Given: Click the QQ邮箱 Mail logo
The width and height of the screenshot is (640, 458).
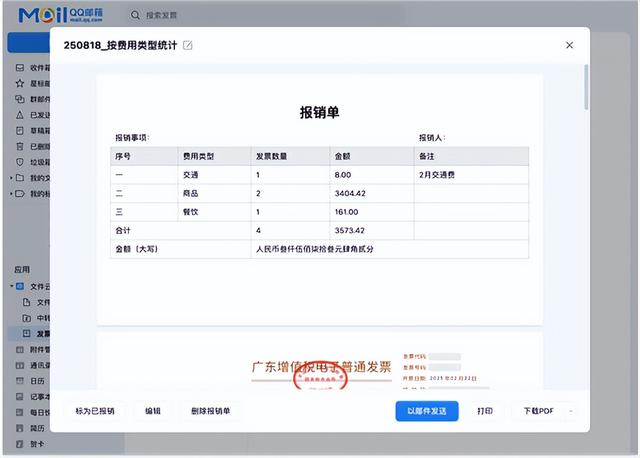Looking at the screenshot, I should pyautogui.click(x=60, y=15).
